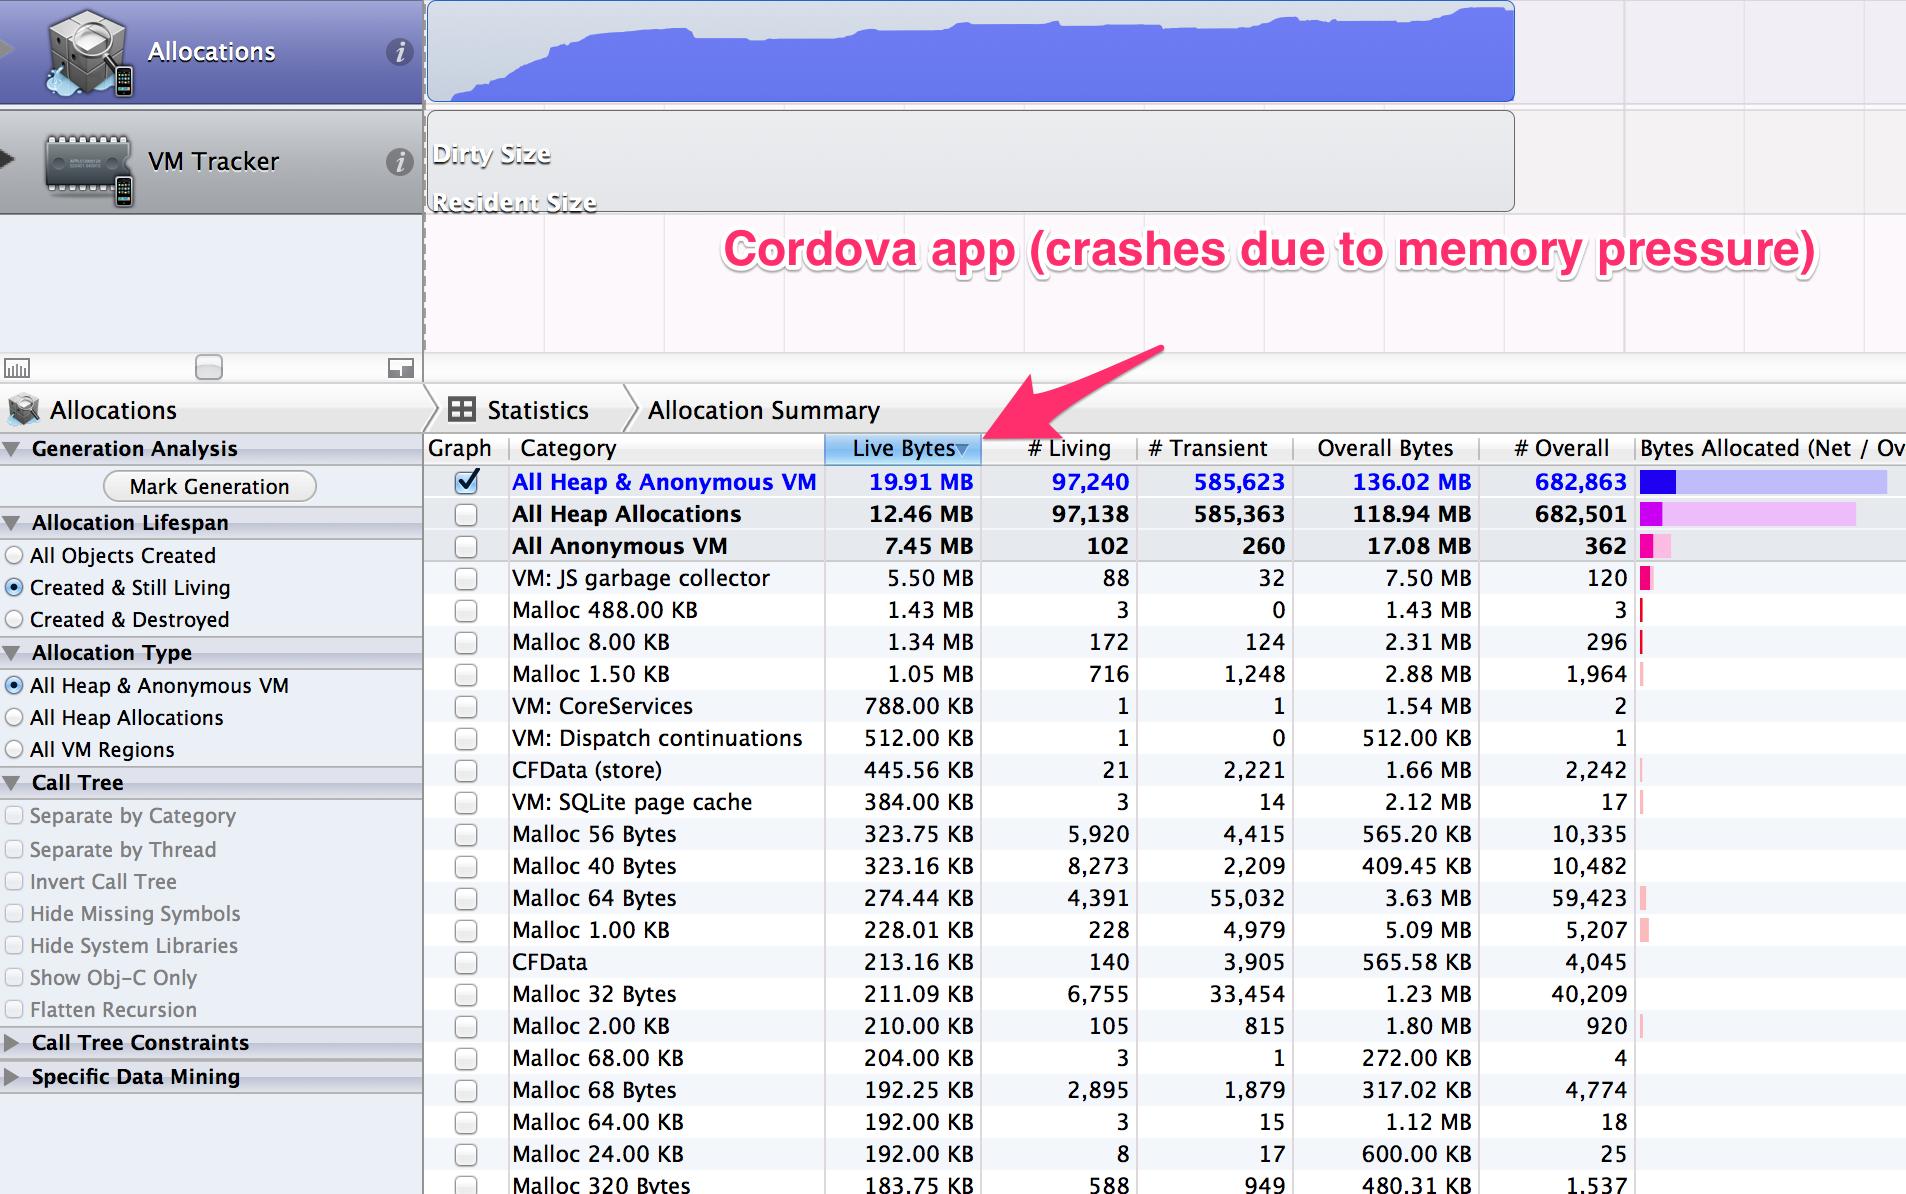The height and width of the screenshot is (1194, 1906).
Task: Select All VM Regions radio button
Action: click(14, 749)
